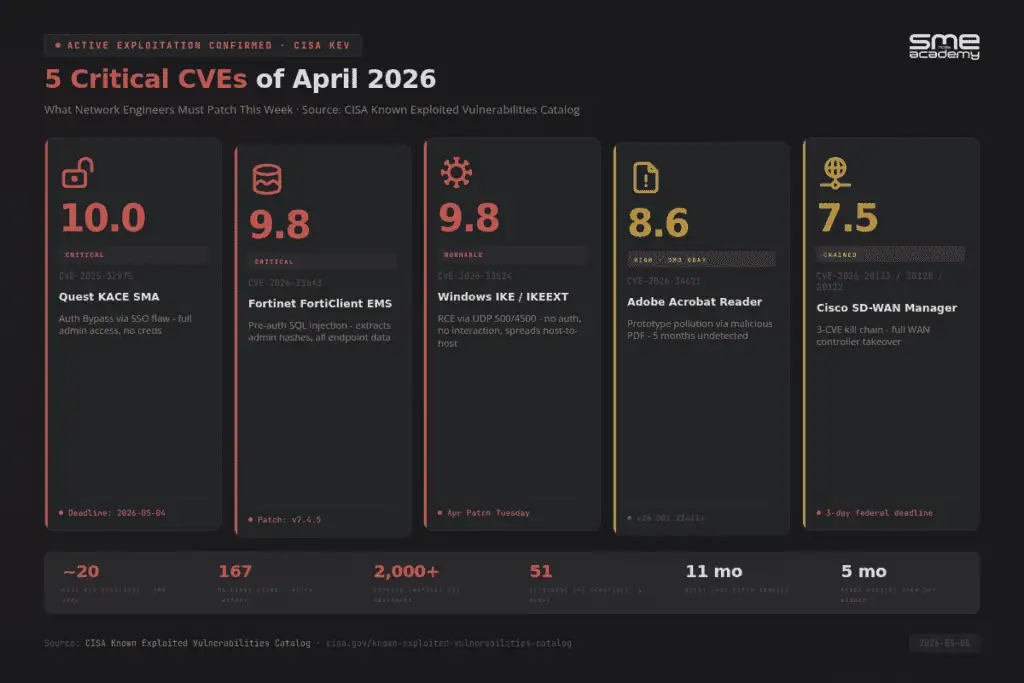Click the '5 mo' statistic
The image size is (1024, 683).
pos(863,571)
